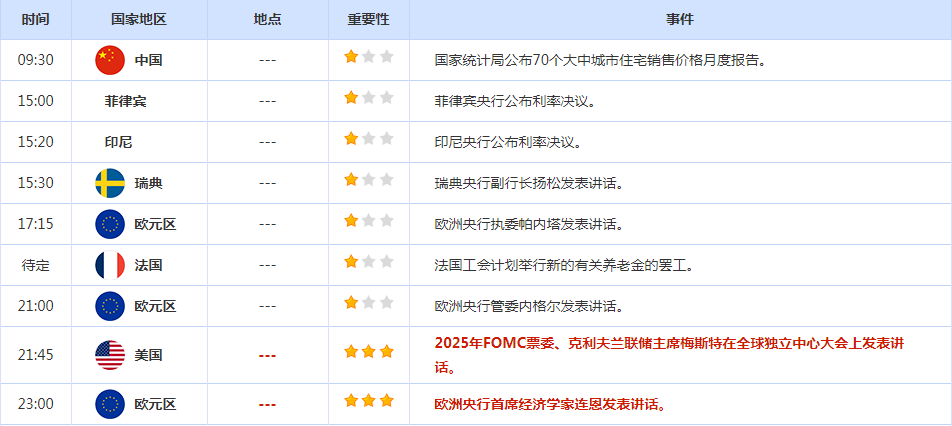The height and width of the screenshot is (426, 952).
Task: Click the one-star importance rating for 菲律宾
Action: click(369, 98)
